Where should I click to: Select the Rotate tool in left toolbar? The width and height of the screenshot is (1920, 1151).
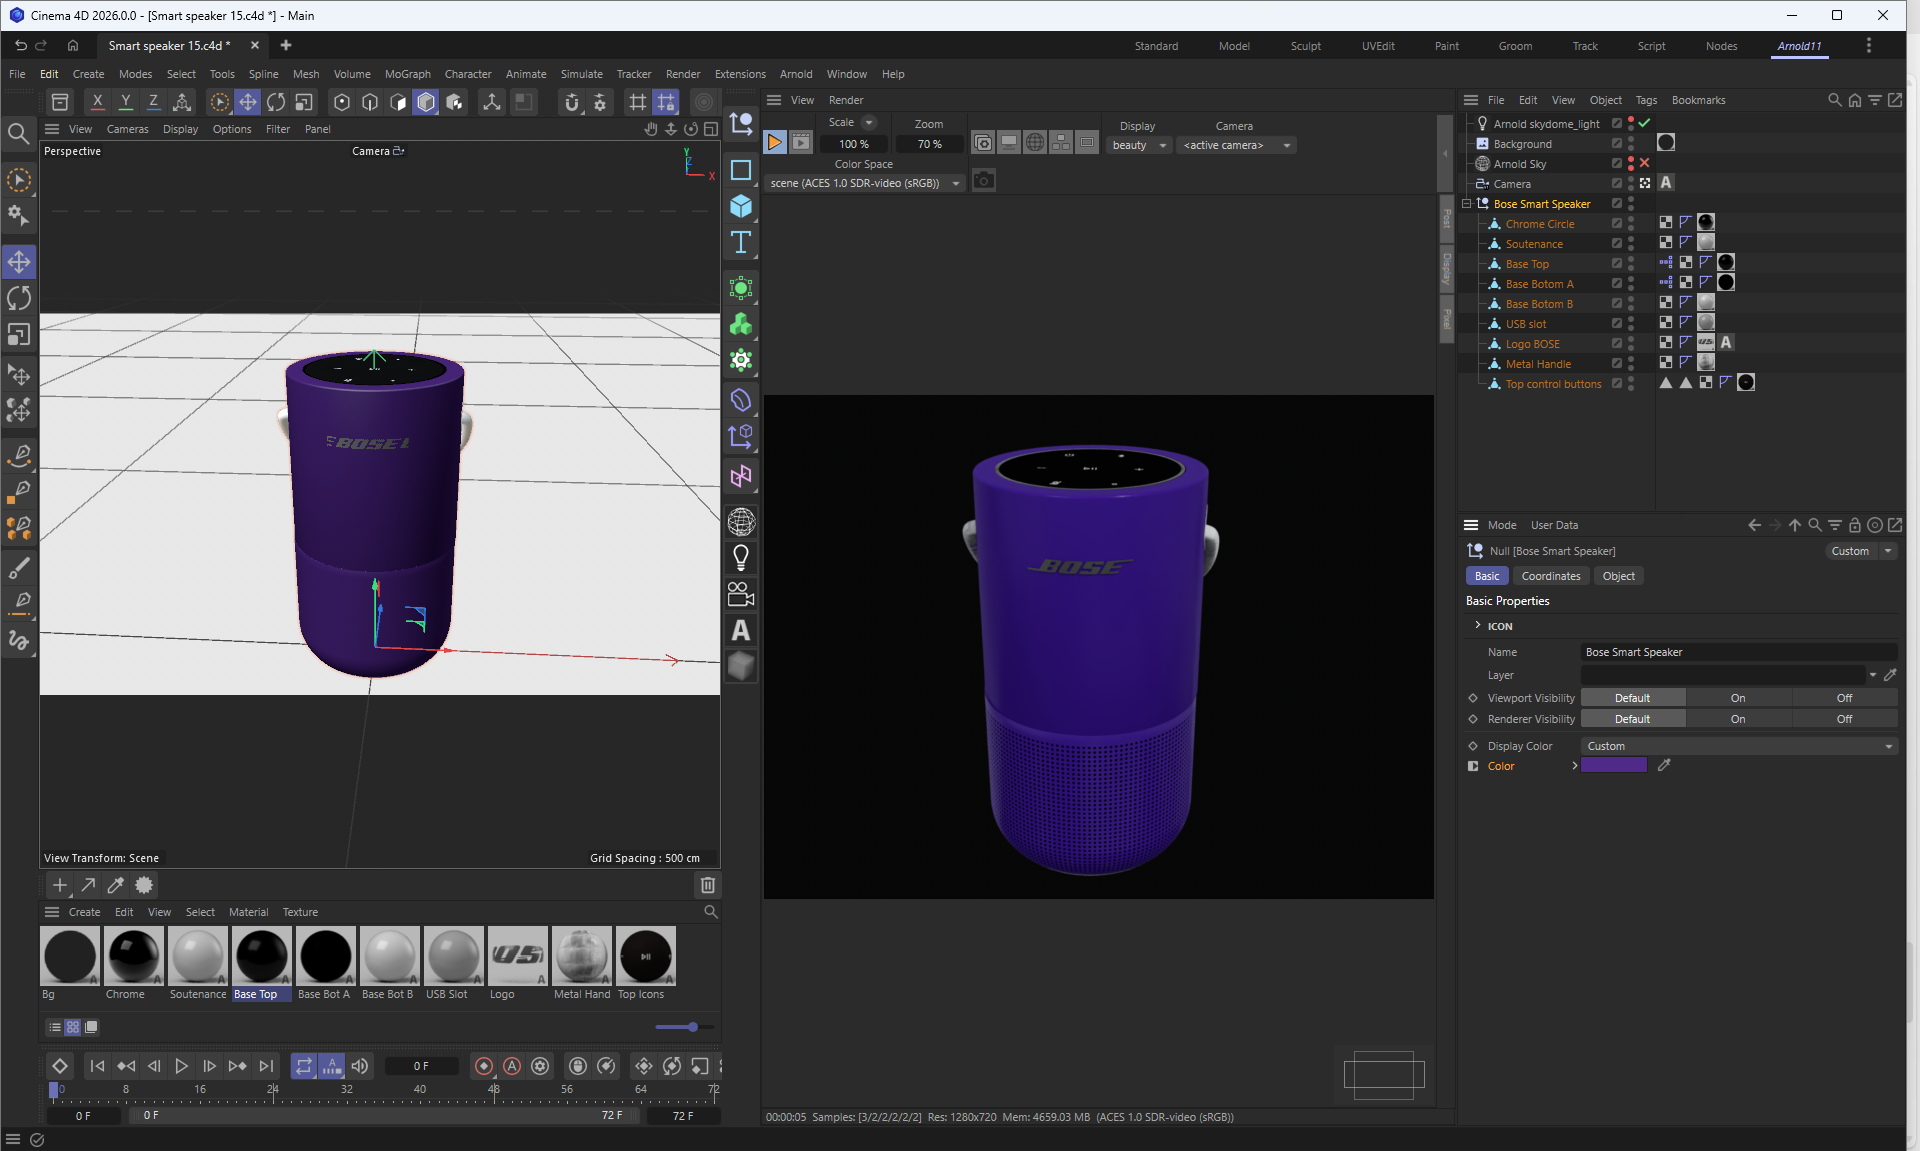point(19,298)
